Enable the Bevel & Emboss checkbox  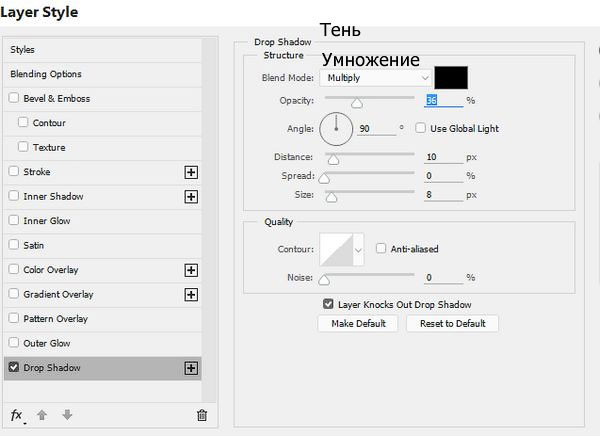[x=14, y=98]
